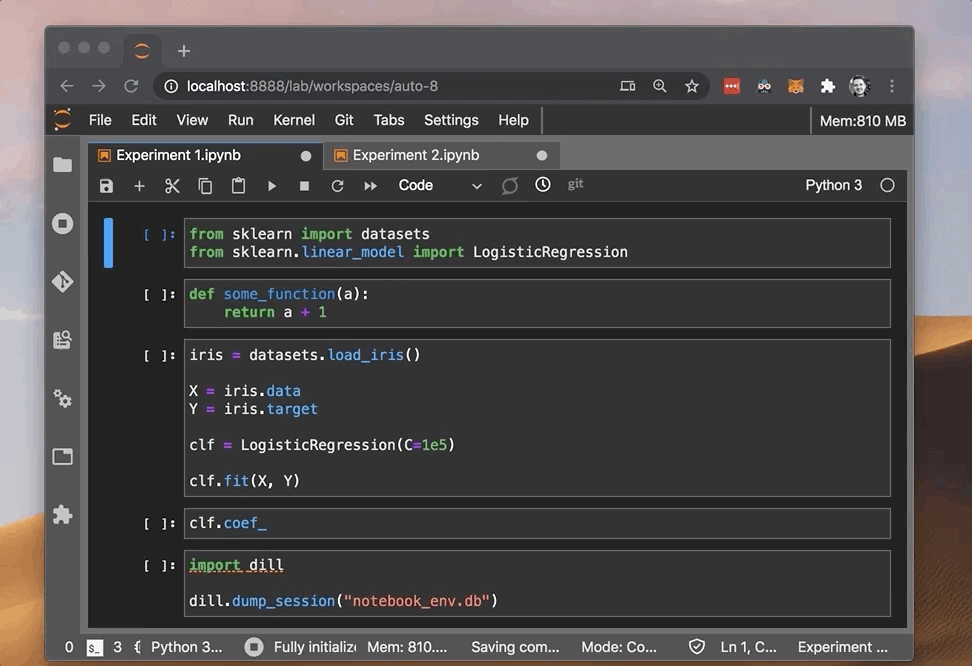Open the file browser folder icon in the sidebar

62,165
